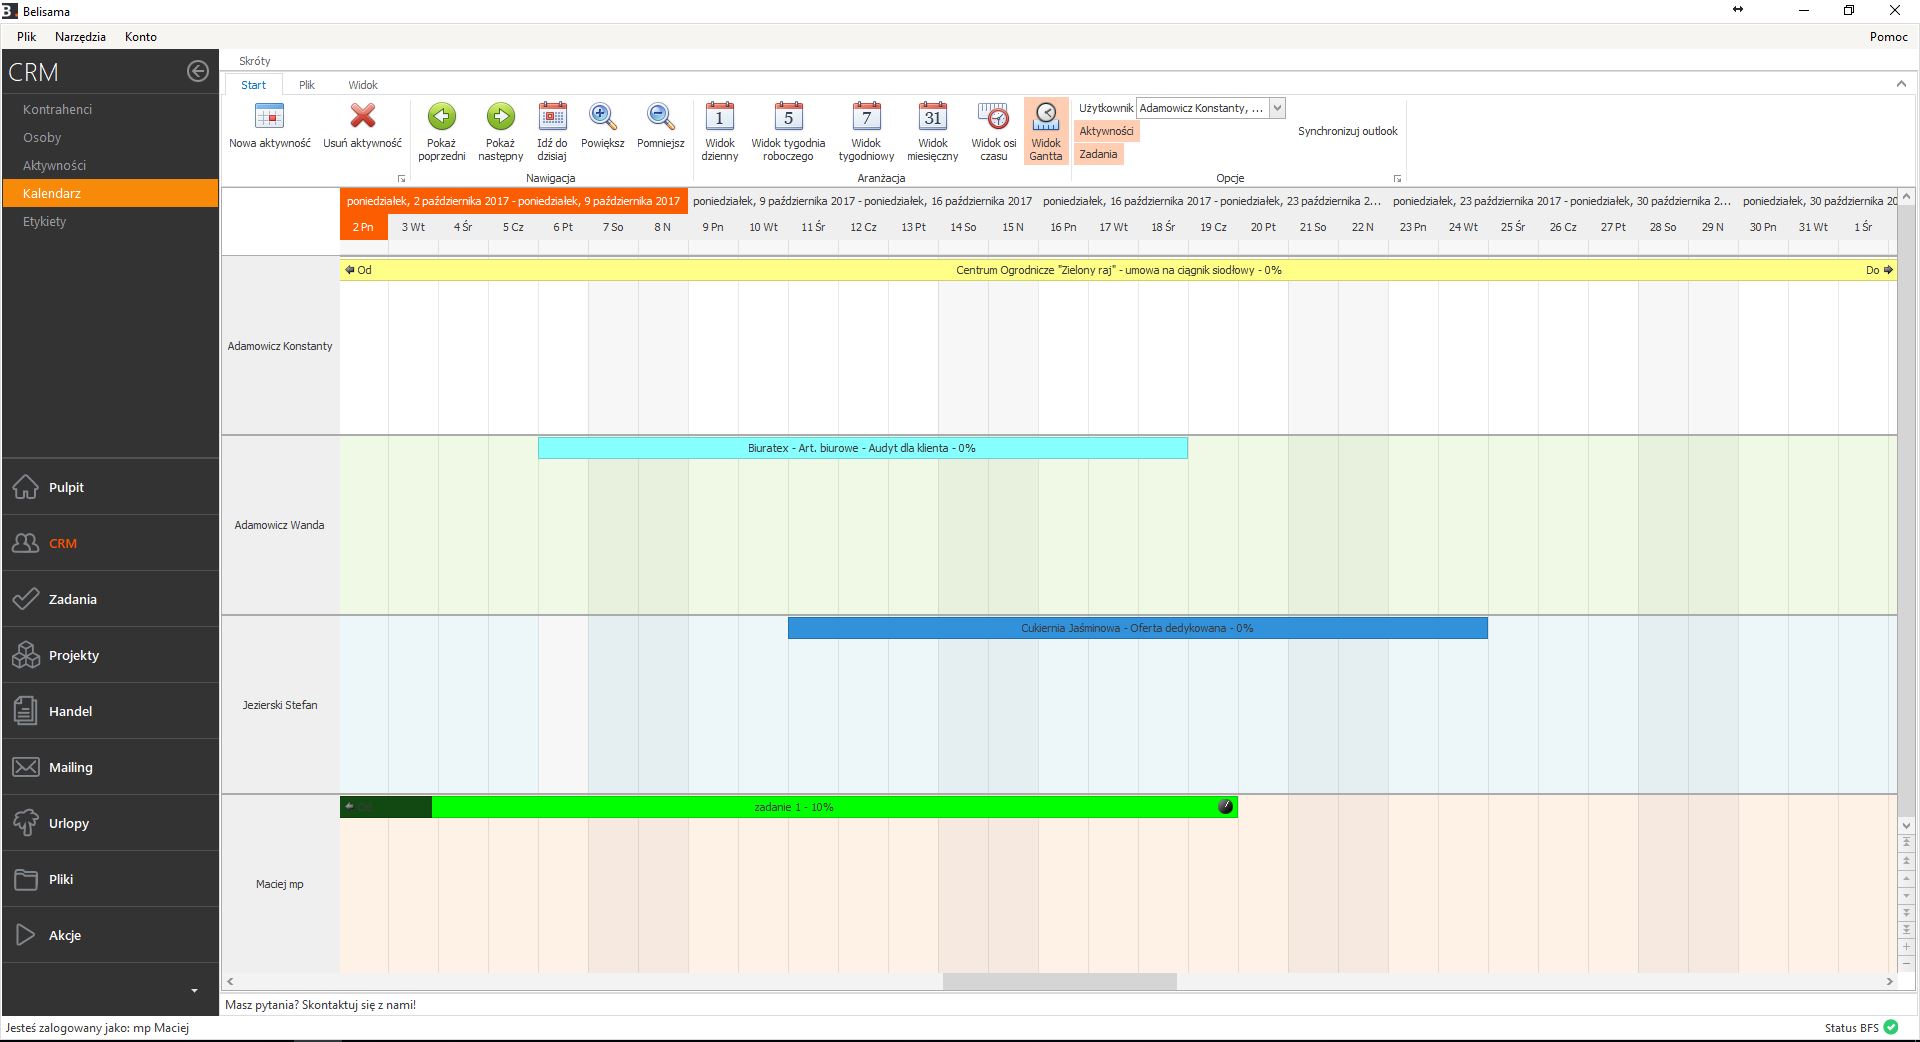Open the Widok osi czasu view
Screen dimensions: 1920x1042
coord(993,117)
